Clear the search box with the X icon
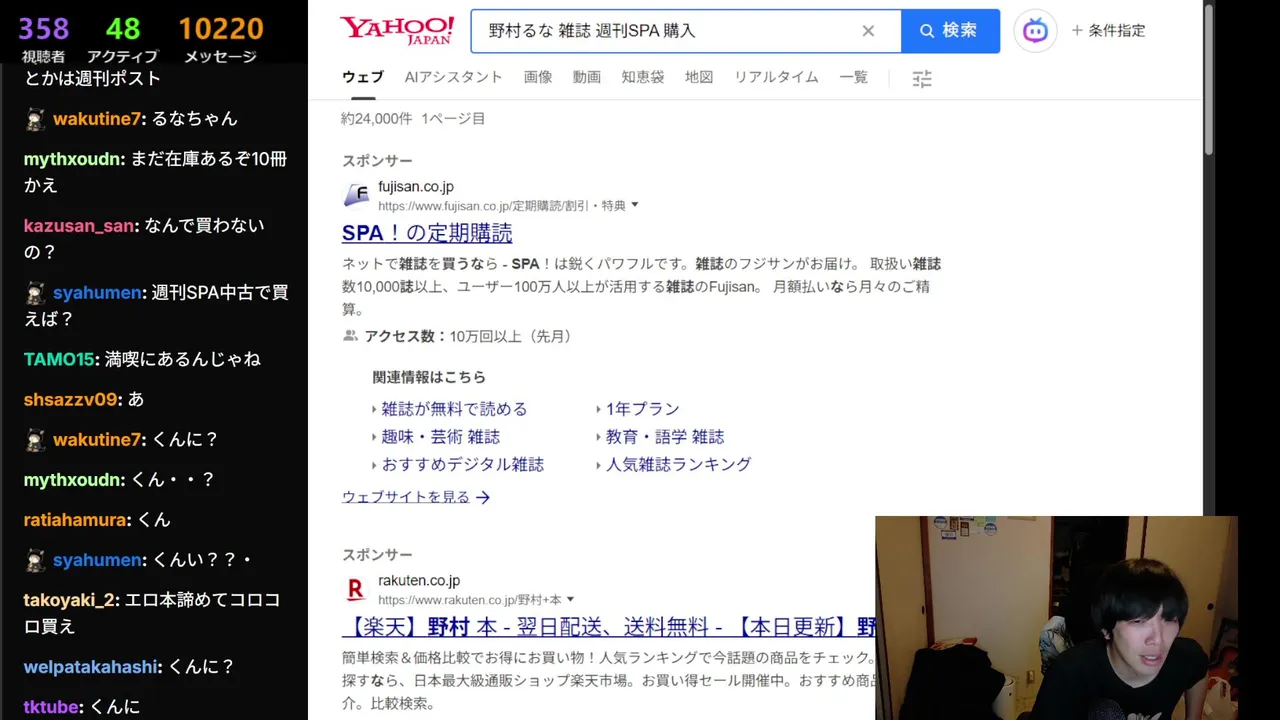1280x720 pixels. click(x=868, y=31)
